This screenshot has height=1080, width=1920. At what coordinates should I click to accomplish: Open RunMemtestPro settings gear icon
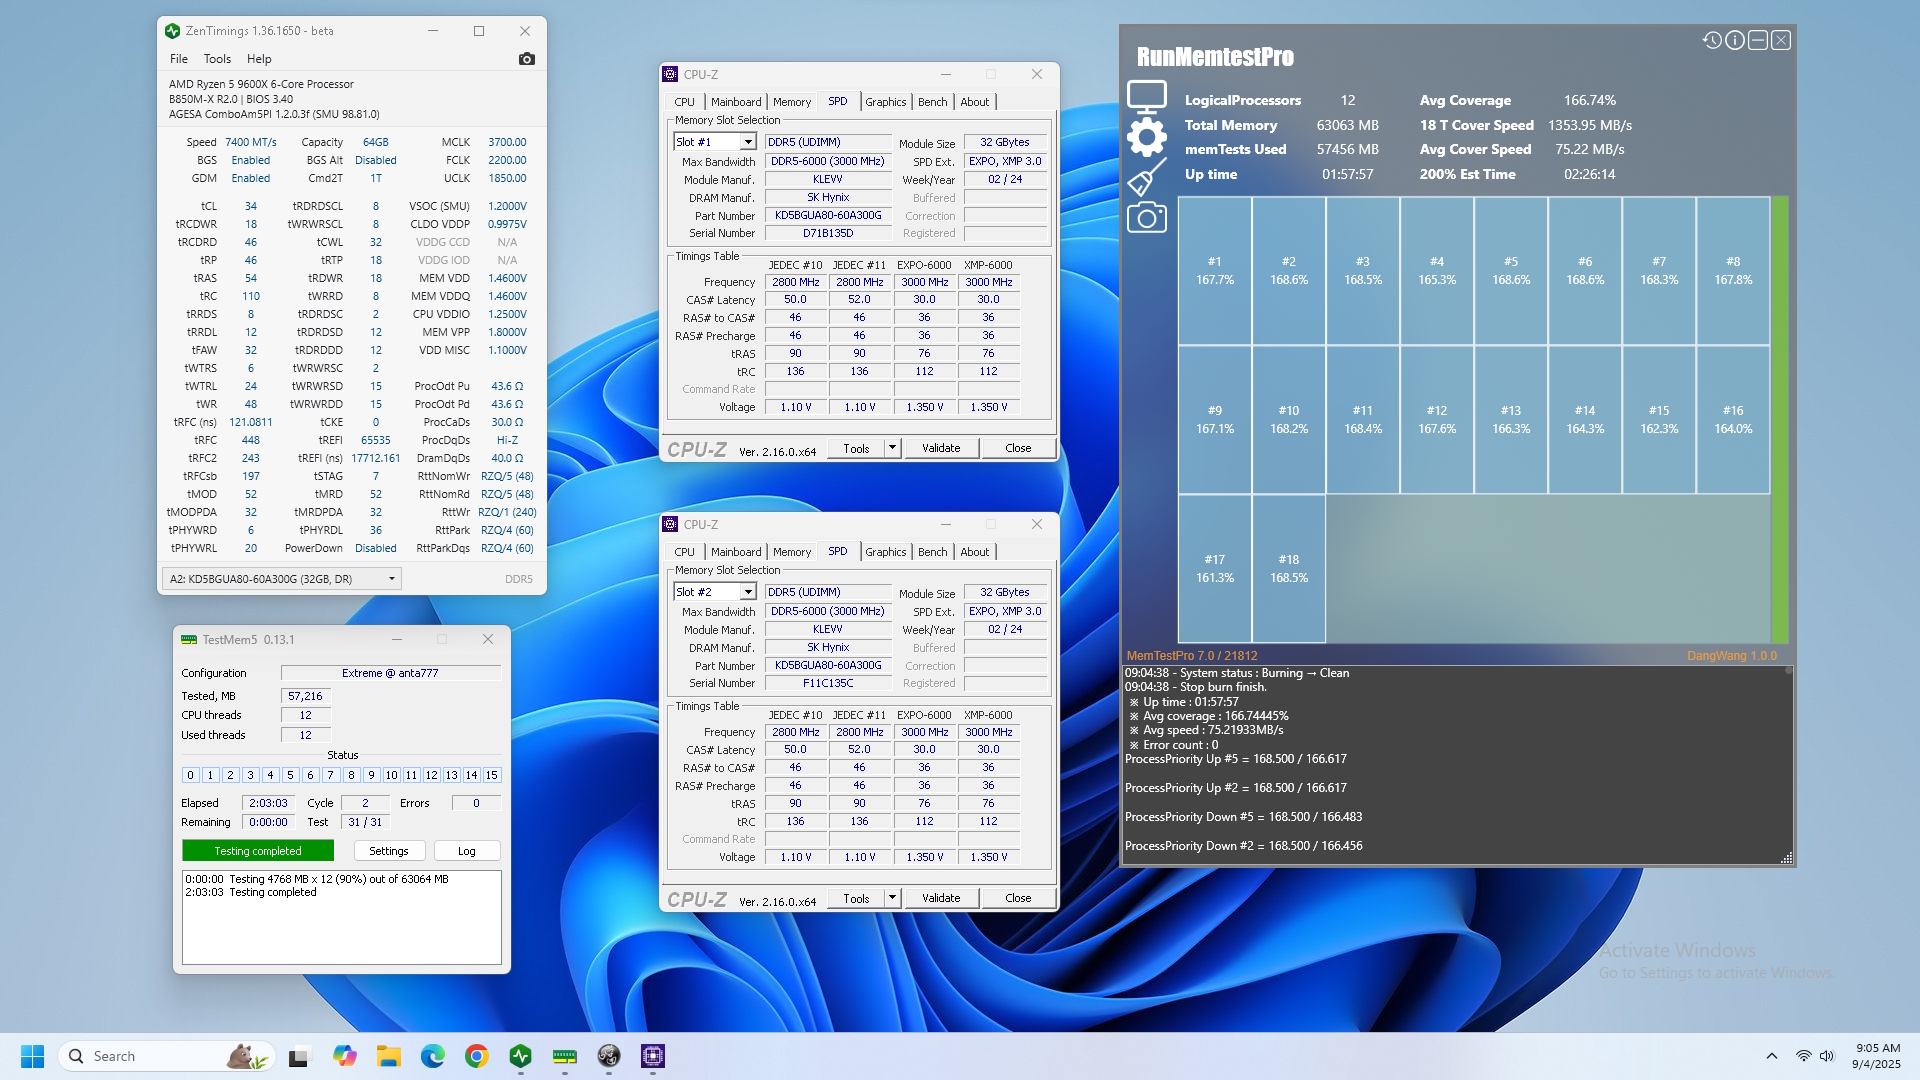pyautogui.click(x=1146, y=137)
